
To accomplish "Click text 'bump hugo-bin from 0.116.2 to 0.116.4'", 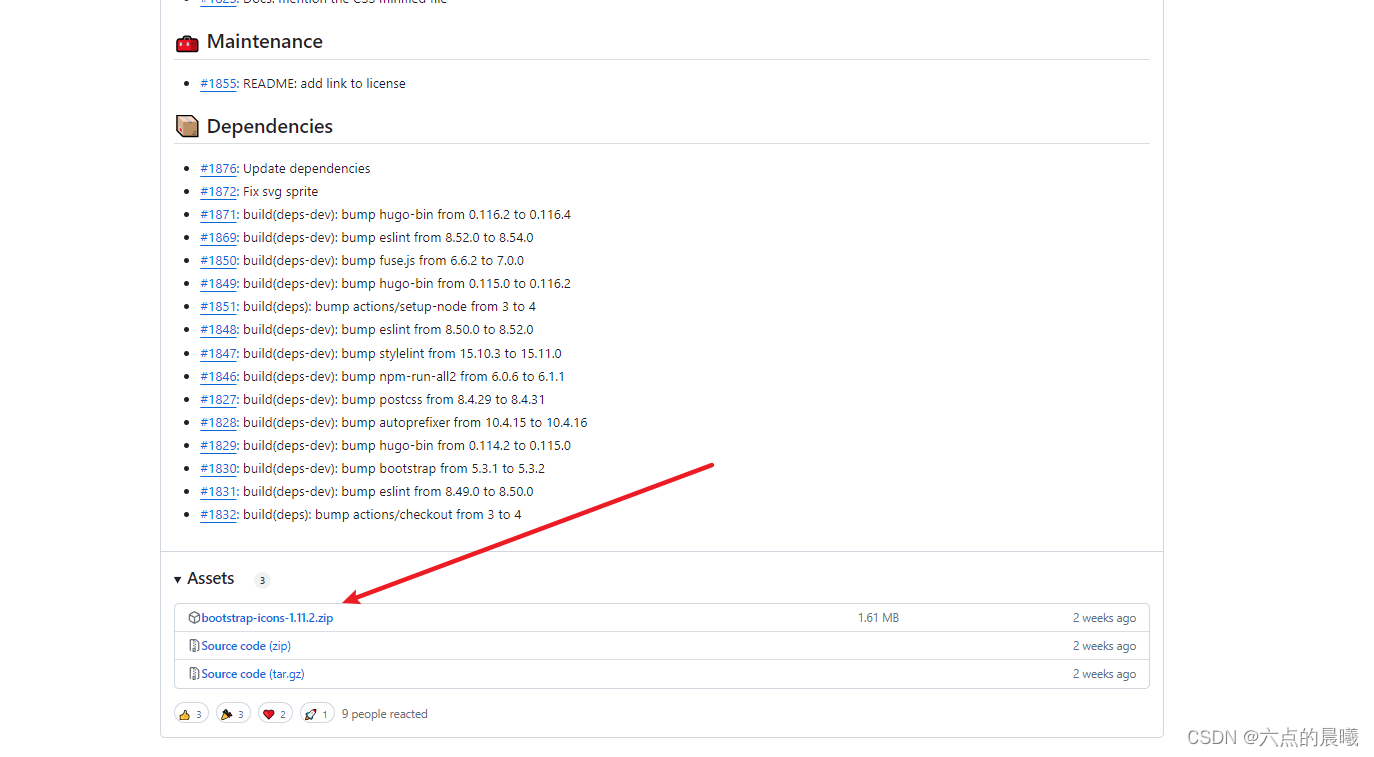I will coord(456,215).
